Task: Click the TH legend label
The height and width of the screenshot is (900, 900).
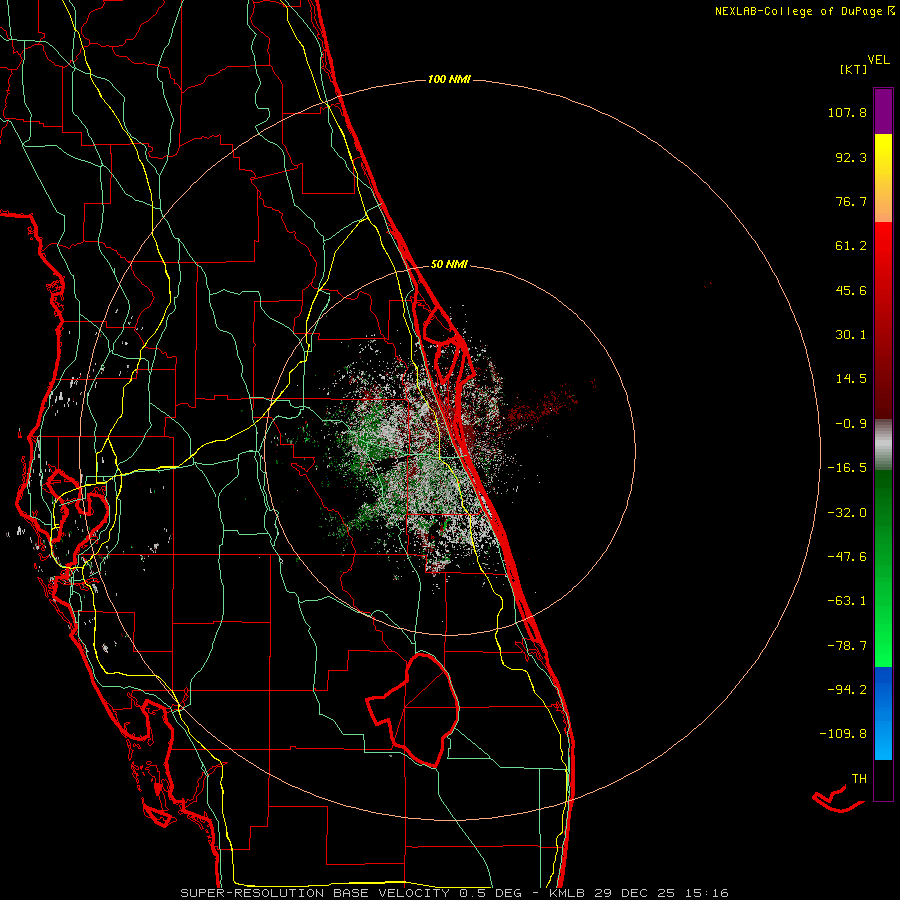Action: pos(859,779)
